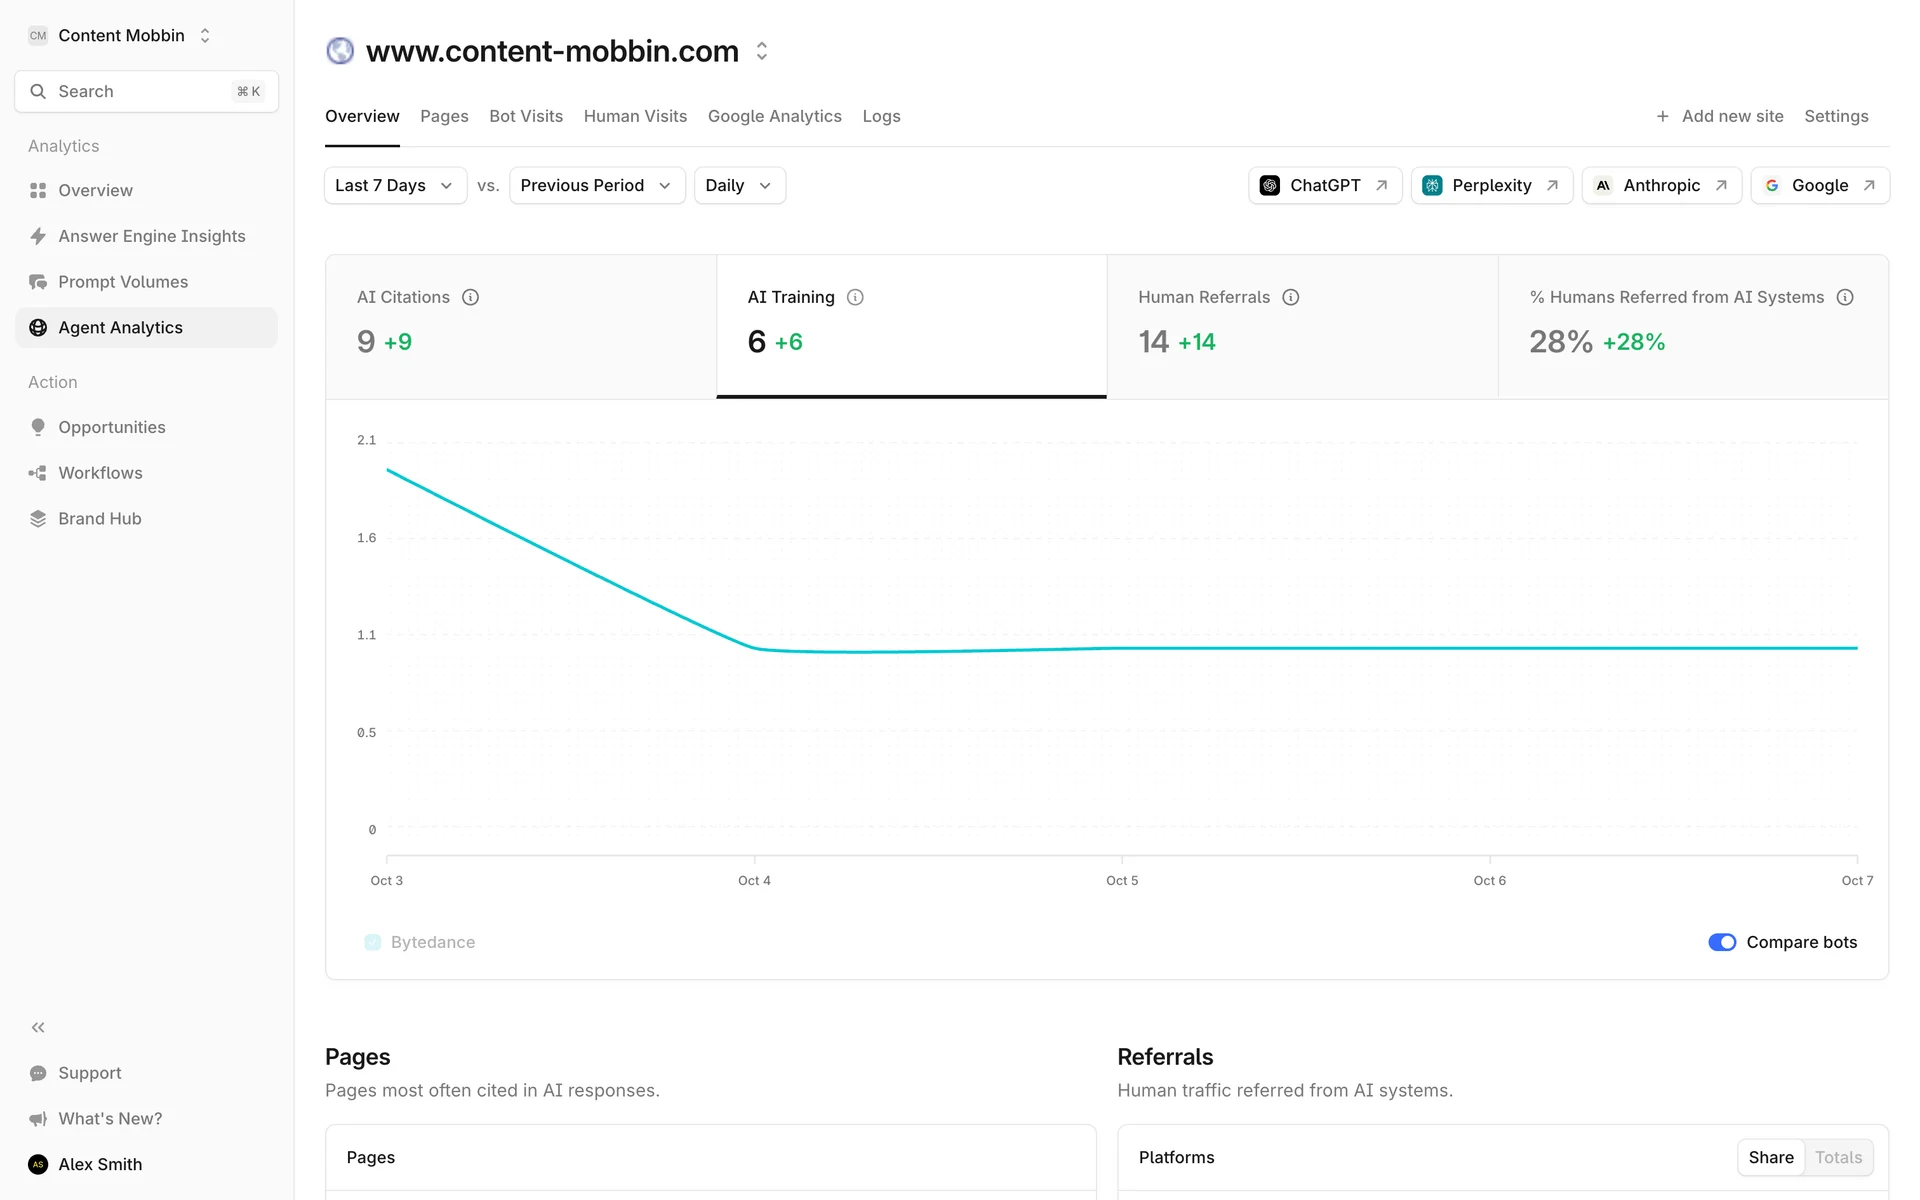This screenshot has width=1920, height=1200.
Task: Click the Search input field
Action: pos(146,92)
